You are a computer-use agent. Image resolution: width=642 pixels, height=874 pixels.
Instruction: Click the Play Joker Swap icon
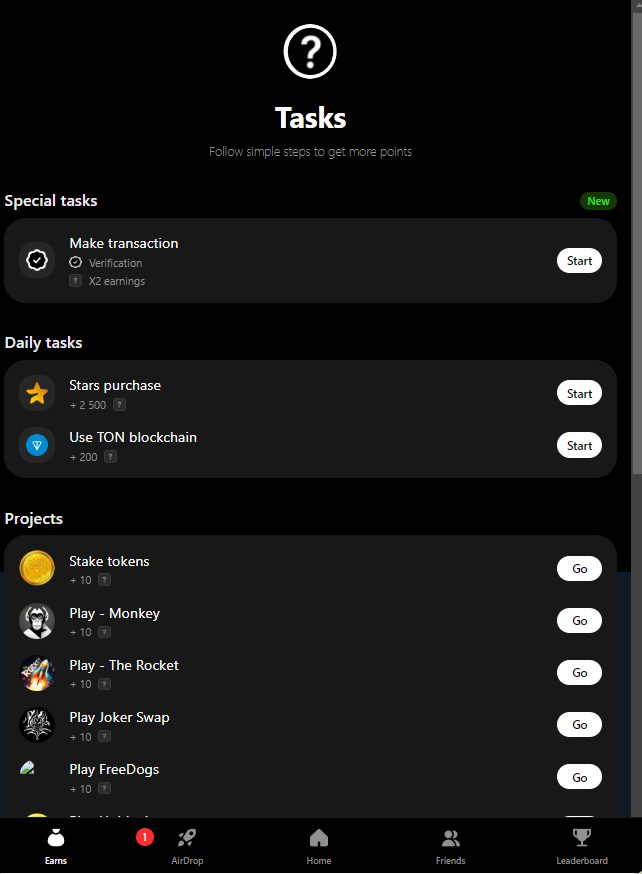point(37,725)
